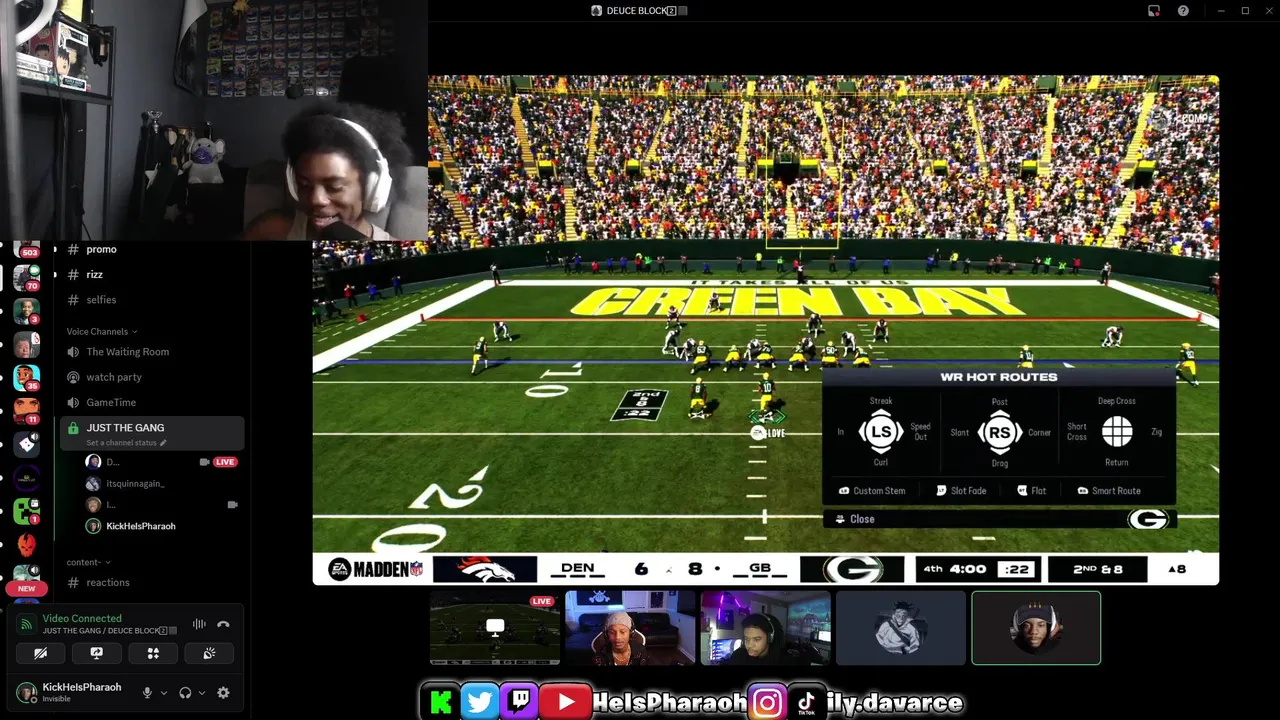Open User Settings gear
The image size is (1280, 720).
[x=223, y=692]
